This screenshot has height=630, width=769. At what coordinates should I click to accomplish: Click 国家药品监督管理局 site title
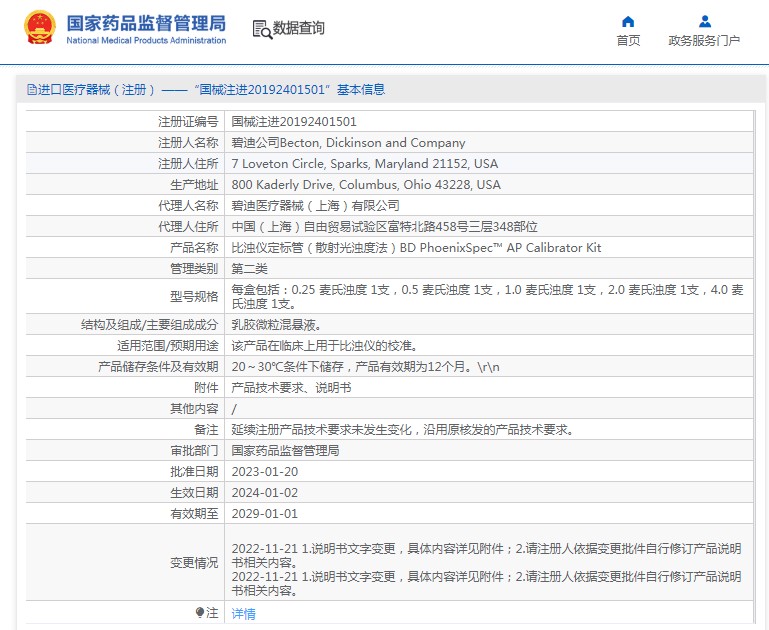(146, 24)
